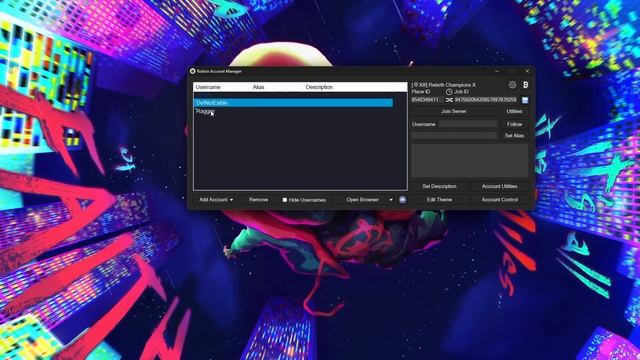
Task: Click the alias input field beside Set Alias
Action: coord(454,136)
